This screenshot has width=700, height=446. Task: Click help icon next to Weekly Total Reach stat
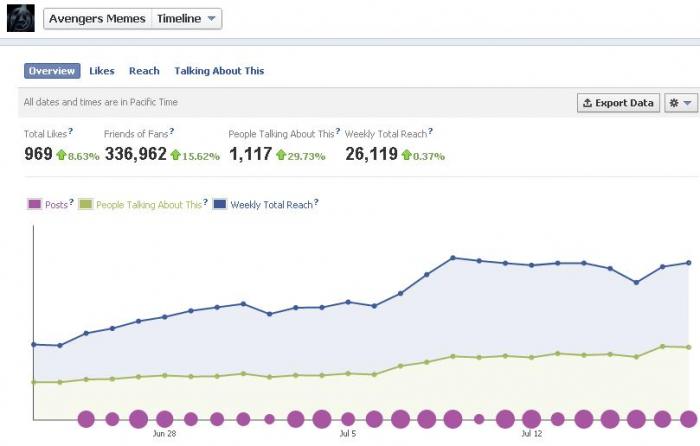click(430, 131)
